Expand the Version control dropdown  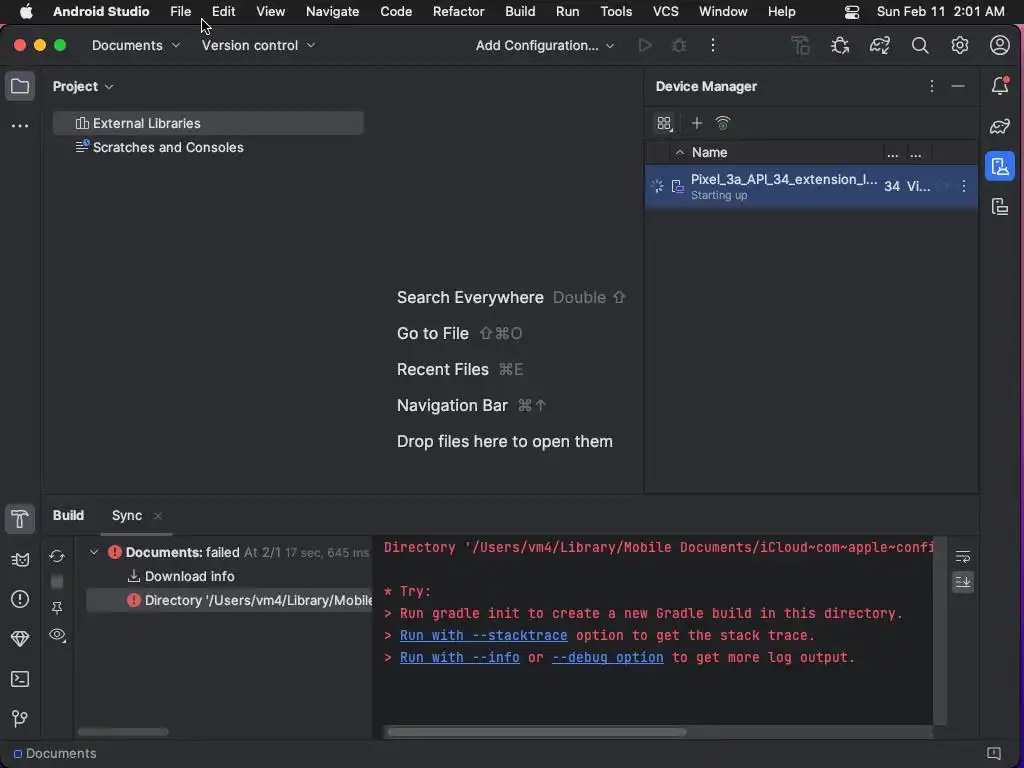tap(258, 45)
